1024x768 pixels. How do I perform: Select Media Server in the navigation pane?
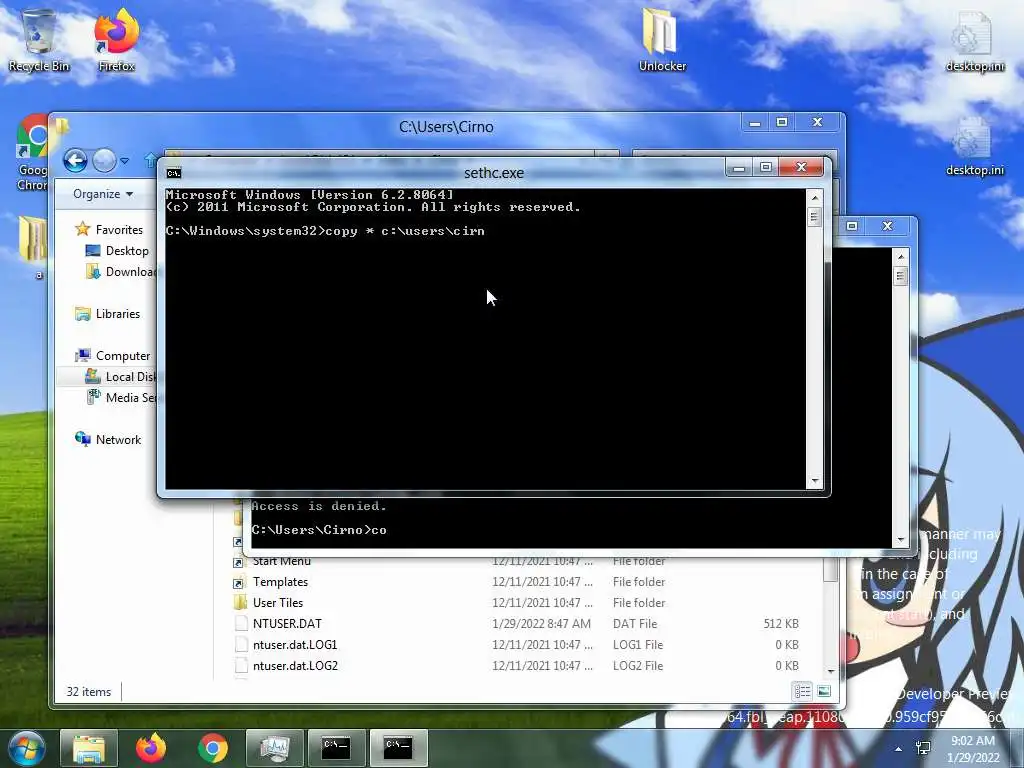tap(121, 398)
